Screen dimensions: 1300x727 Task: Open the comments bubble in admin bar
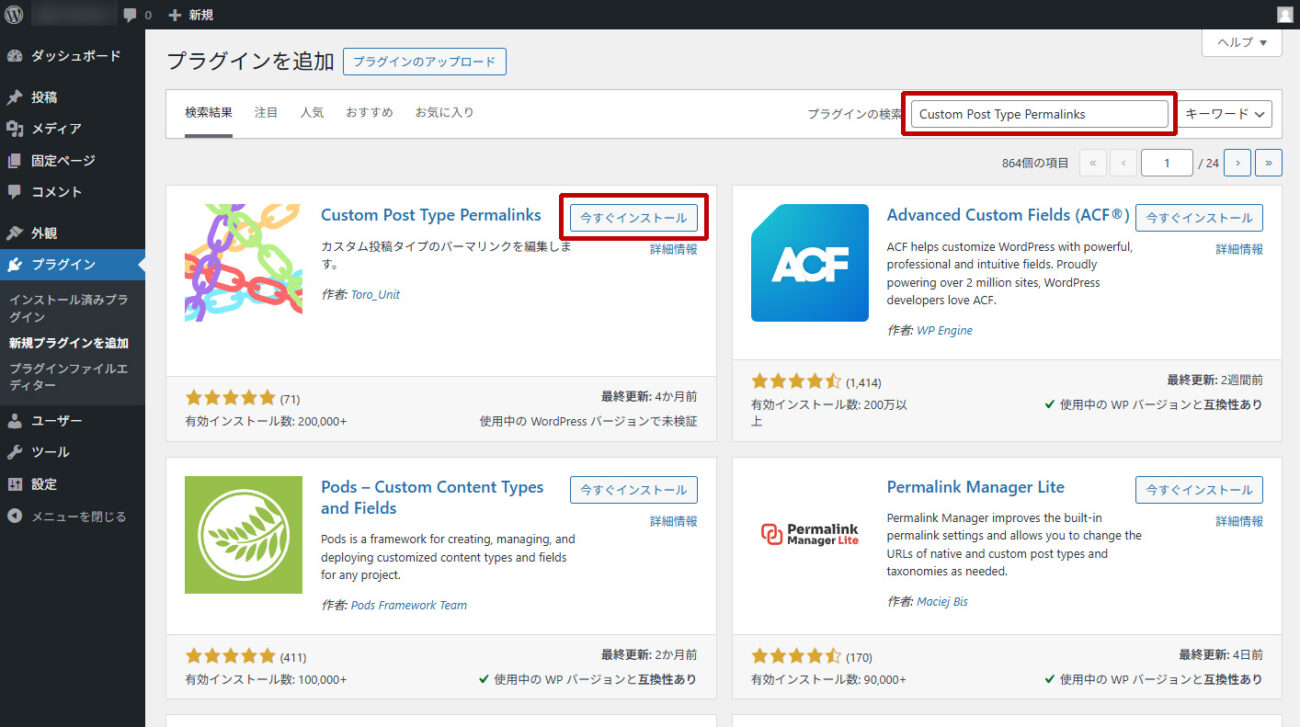tap(137, 15)
